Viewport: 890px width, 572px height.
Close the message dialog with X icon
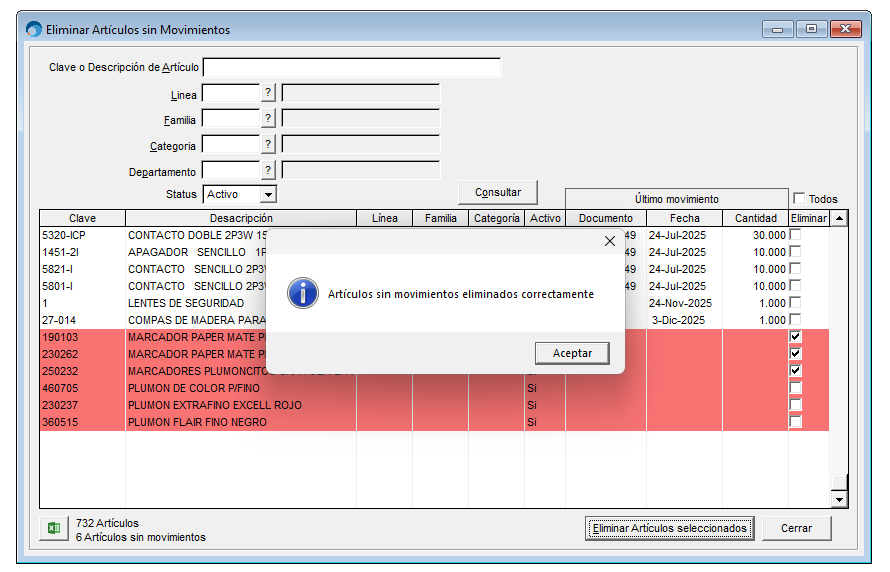click(610, 241)
